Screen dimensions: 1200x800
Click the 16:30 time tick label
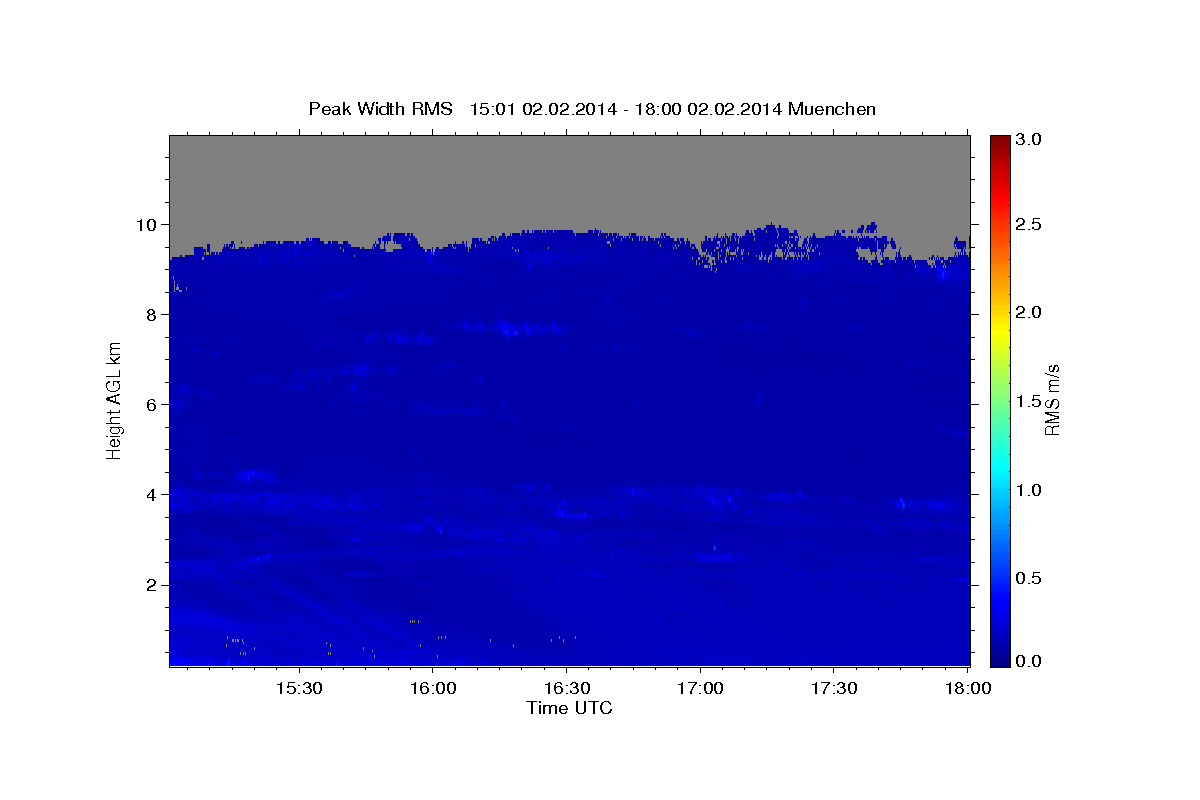566,689
